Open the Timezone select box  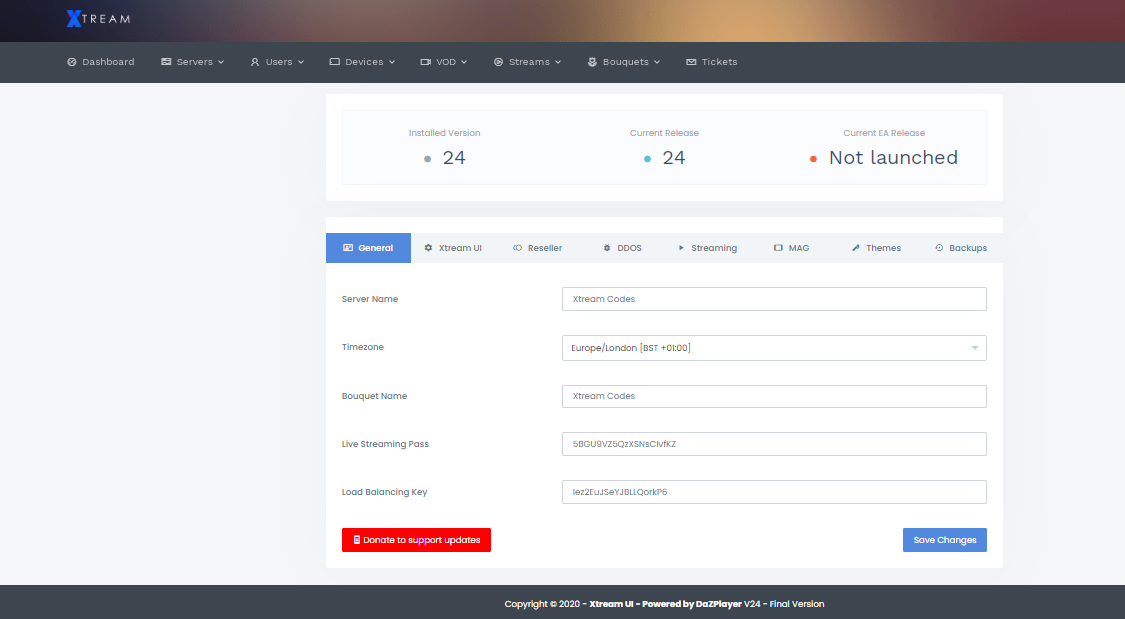pos(774,348)
